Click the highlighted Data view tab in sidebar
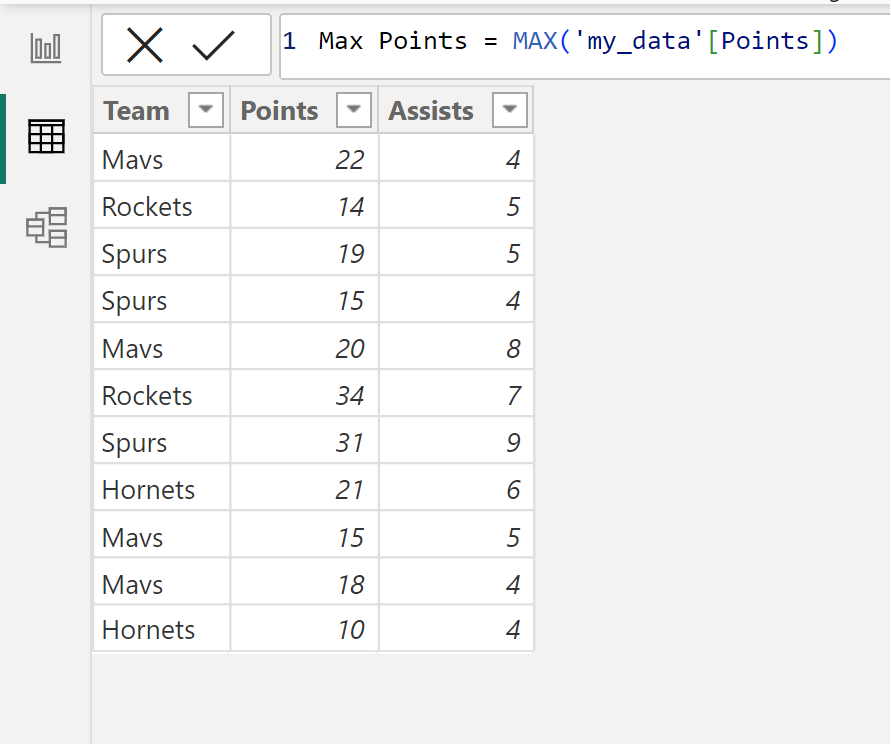This screenshot has width=891, height=744. tap(45, 135)
